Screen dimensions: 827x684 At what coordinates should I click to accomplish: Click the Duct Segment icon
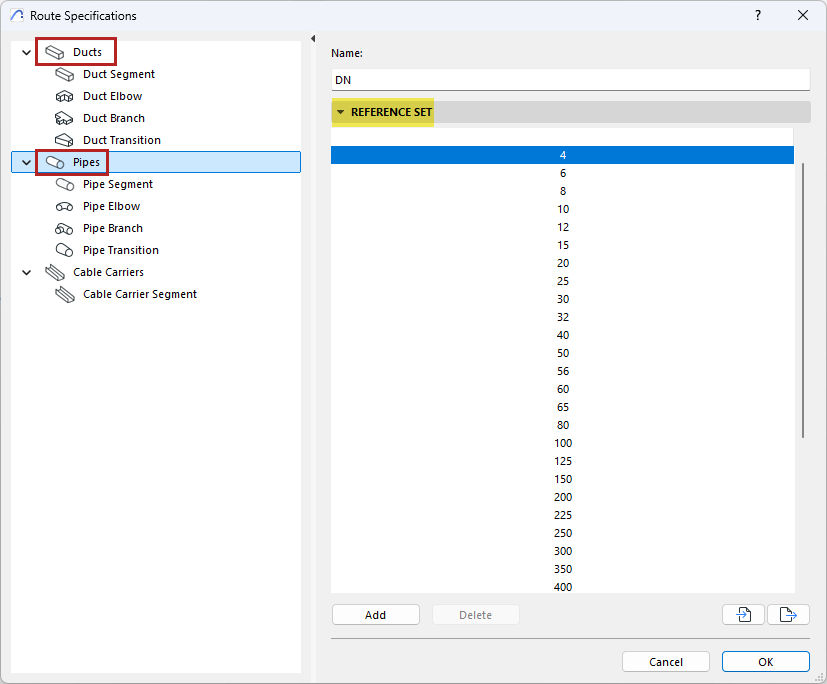(64, 74)
